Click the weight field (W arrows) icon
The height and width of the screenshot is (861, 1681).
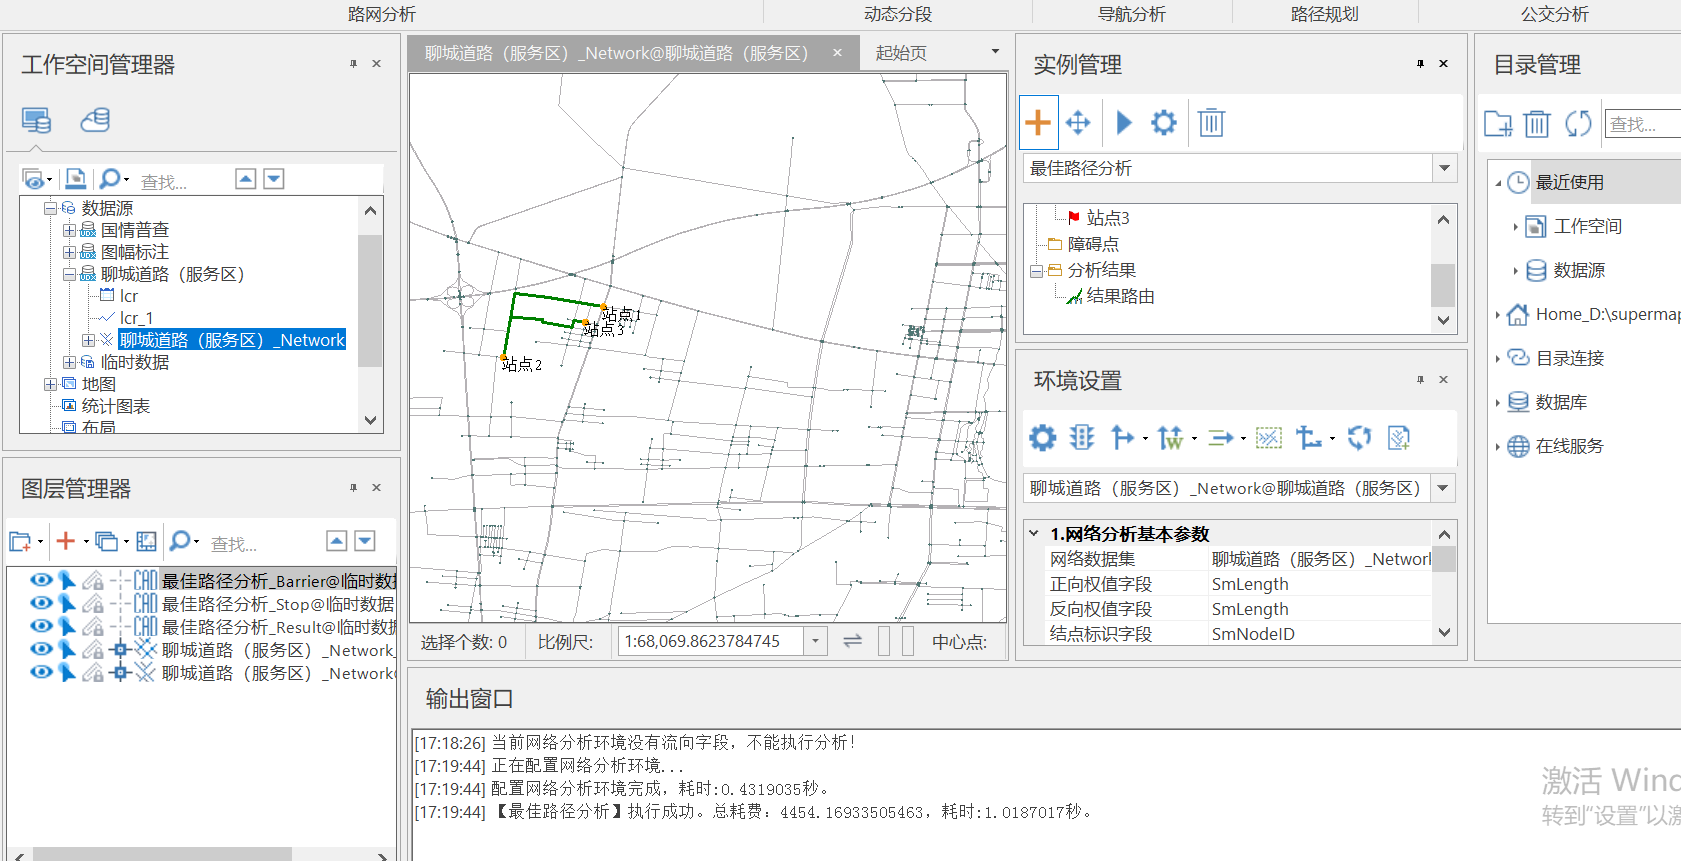[x=1170, y=437]
